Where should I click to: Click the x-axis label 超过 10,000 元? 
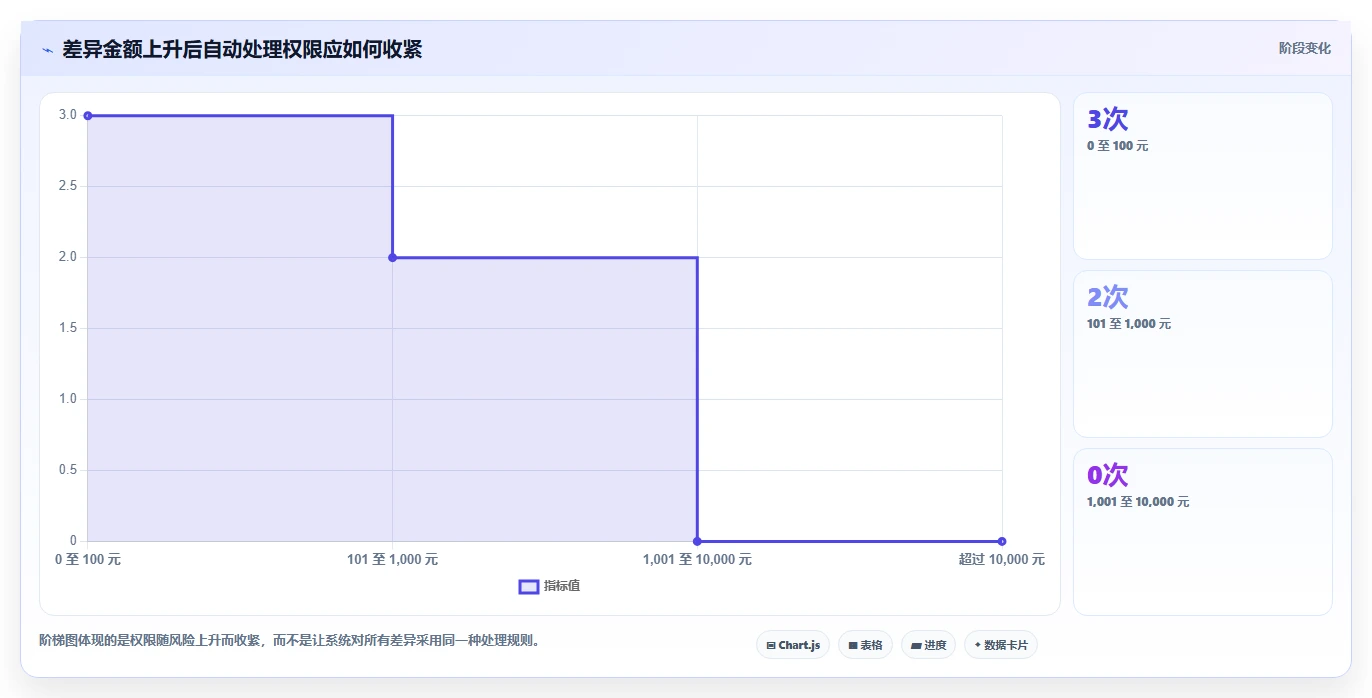point(1002,560)
